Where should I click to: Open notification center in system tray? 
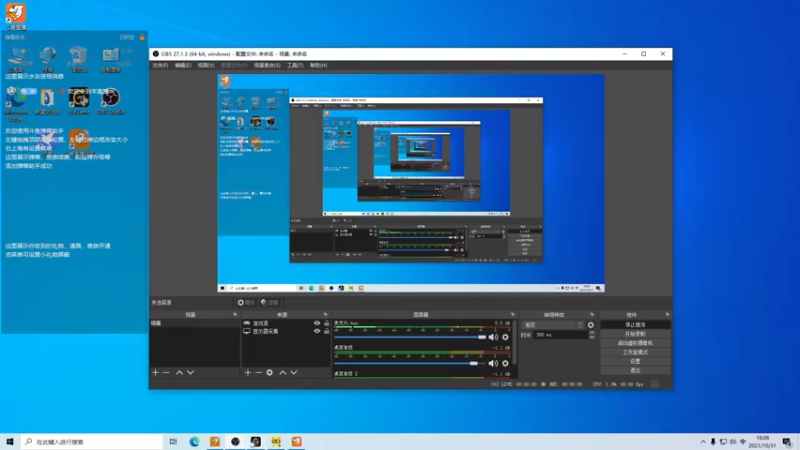pos(787,442)
